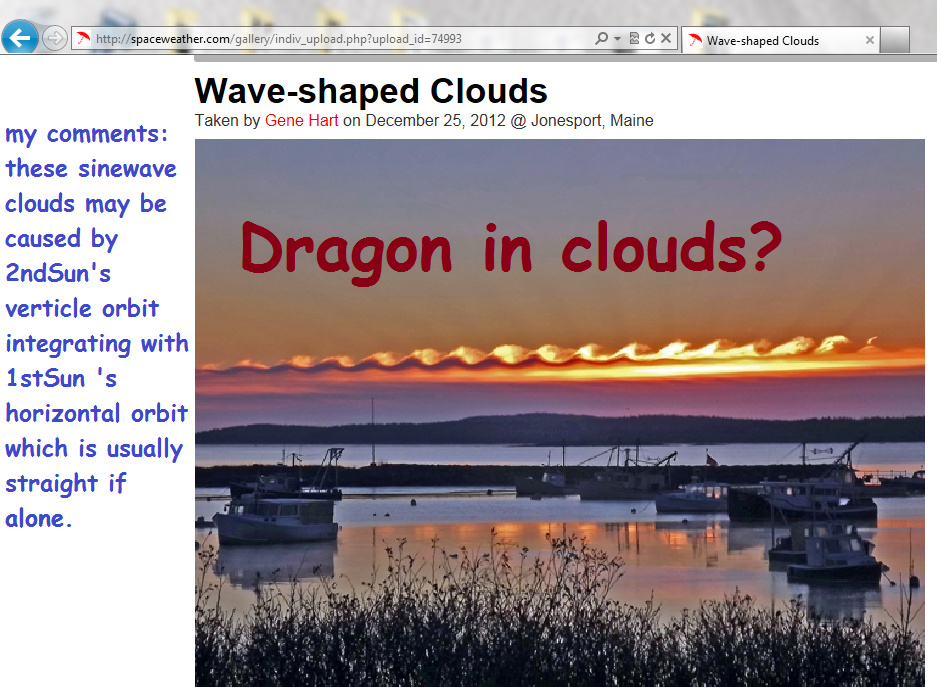The width and height of the screenshot is (937, 694).
Task: Click the '2ndSun's' blue comment line
Action: coord(58,273)
